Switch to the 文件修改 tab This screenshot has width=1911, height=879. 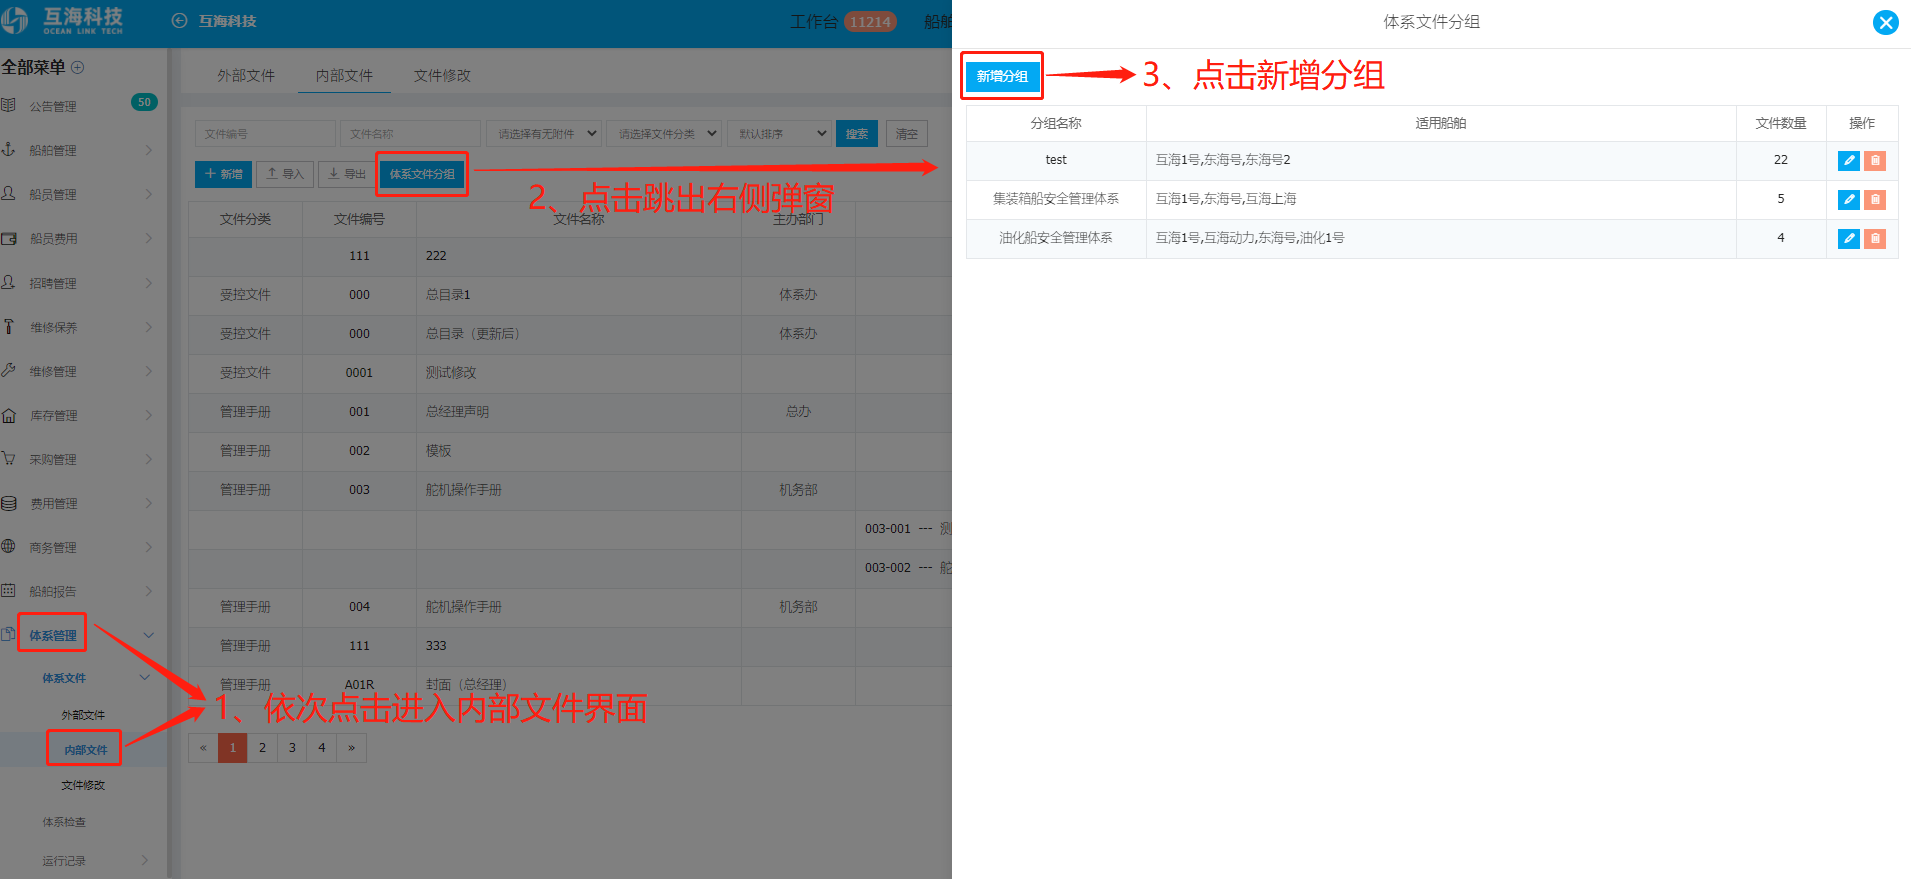click(x=442, y=76)
